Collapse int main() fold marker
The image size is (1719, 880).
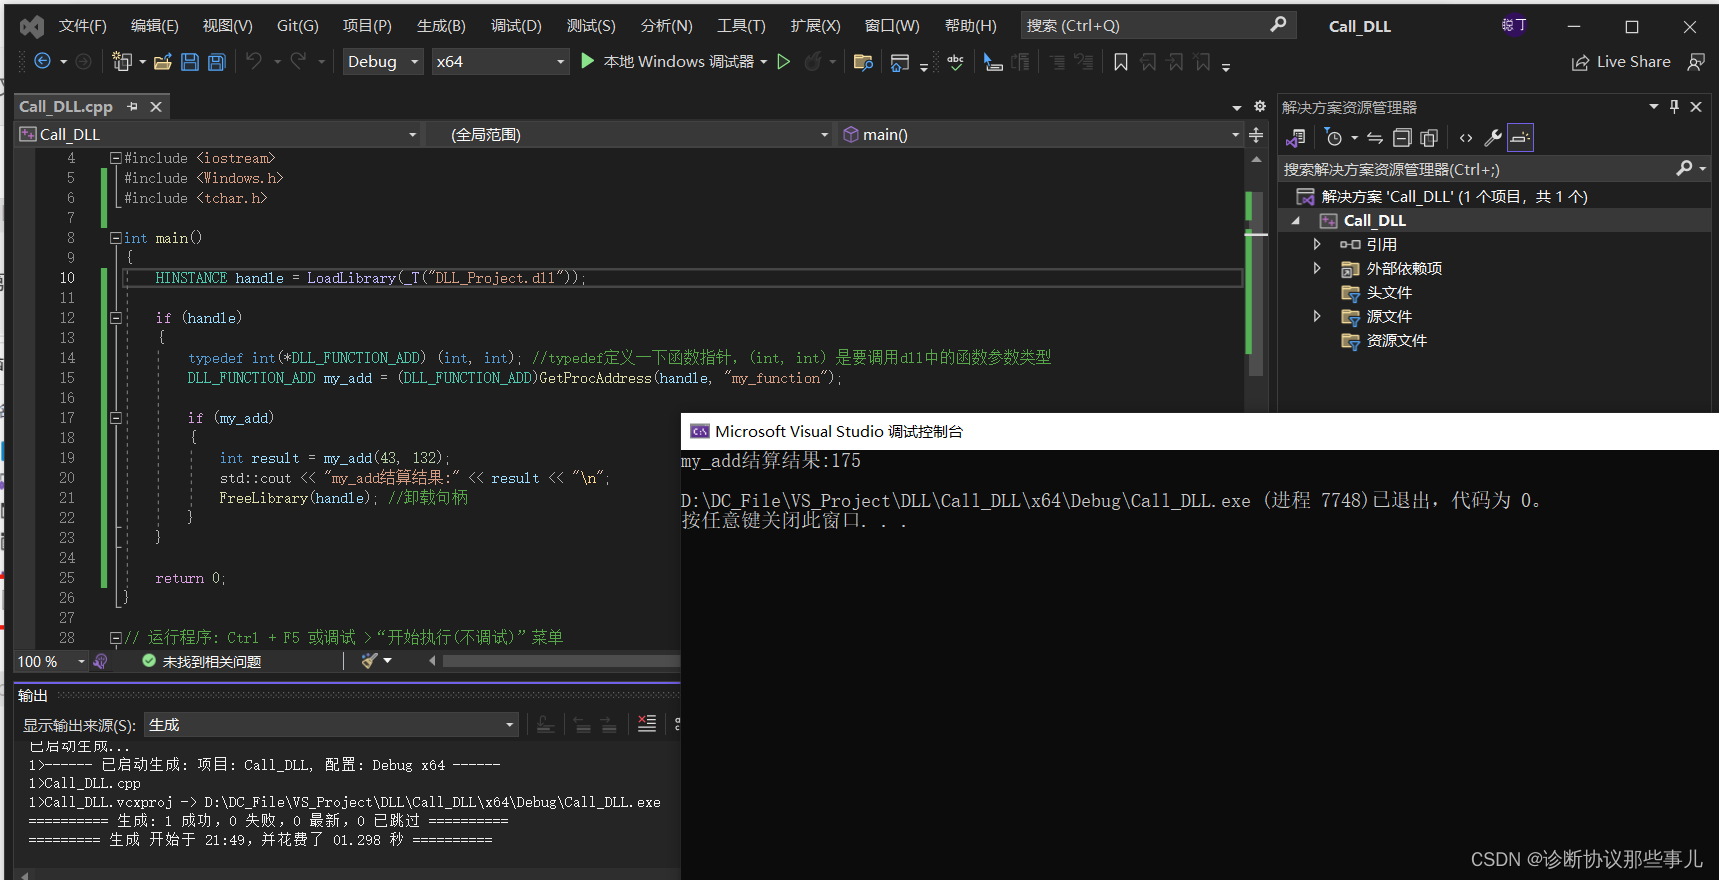[x=116, y=238]
